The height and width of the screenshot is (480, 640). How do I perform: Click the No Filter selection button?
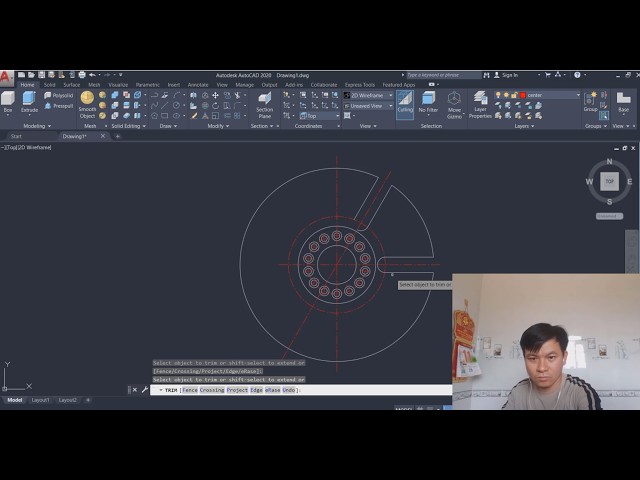click(x=428, y=102)
